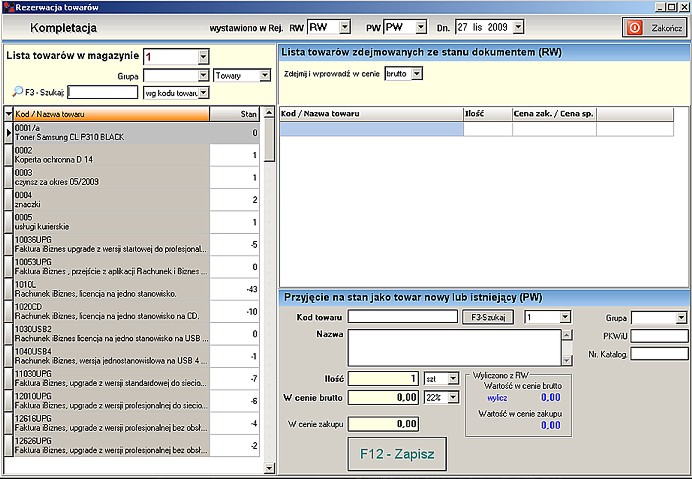Open the brutto price type dropdown

click(x=417, y=73)
